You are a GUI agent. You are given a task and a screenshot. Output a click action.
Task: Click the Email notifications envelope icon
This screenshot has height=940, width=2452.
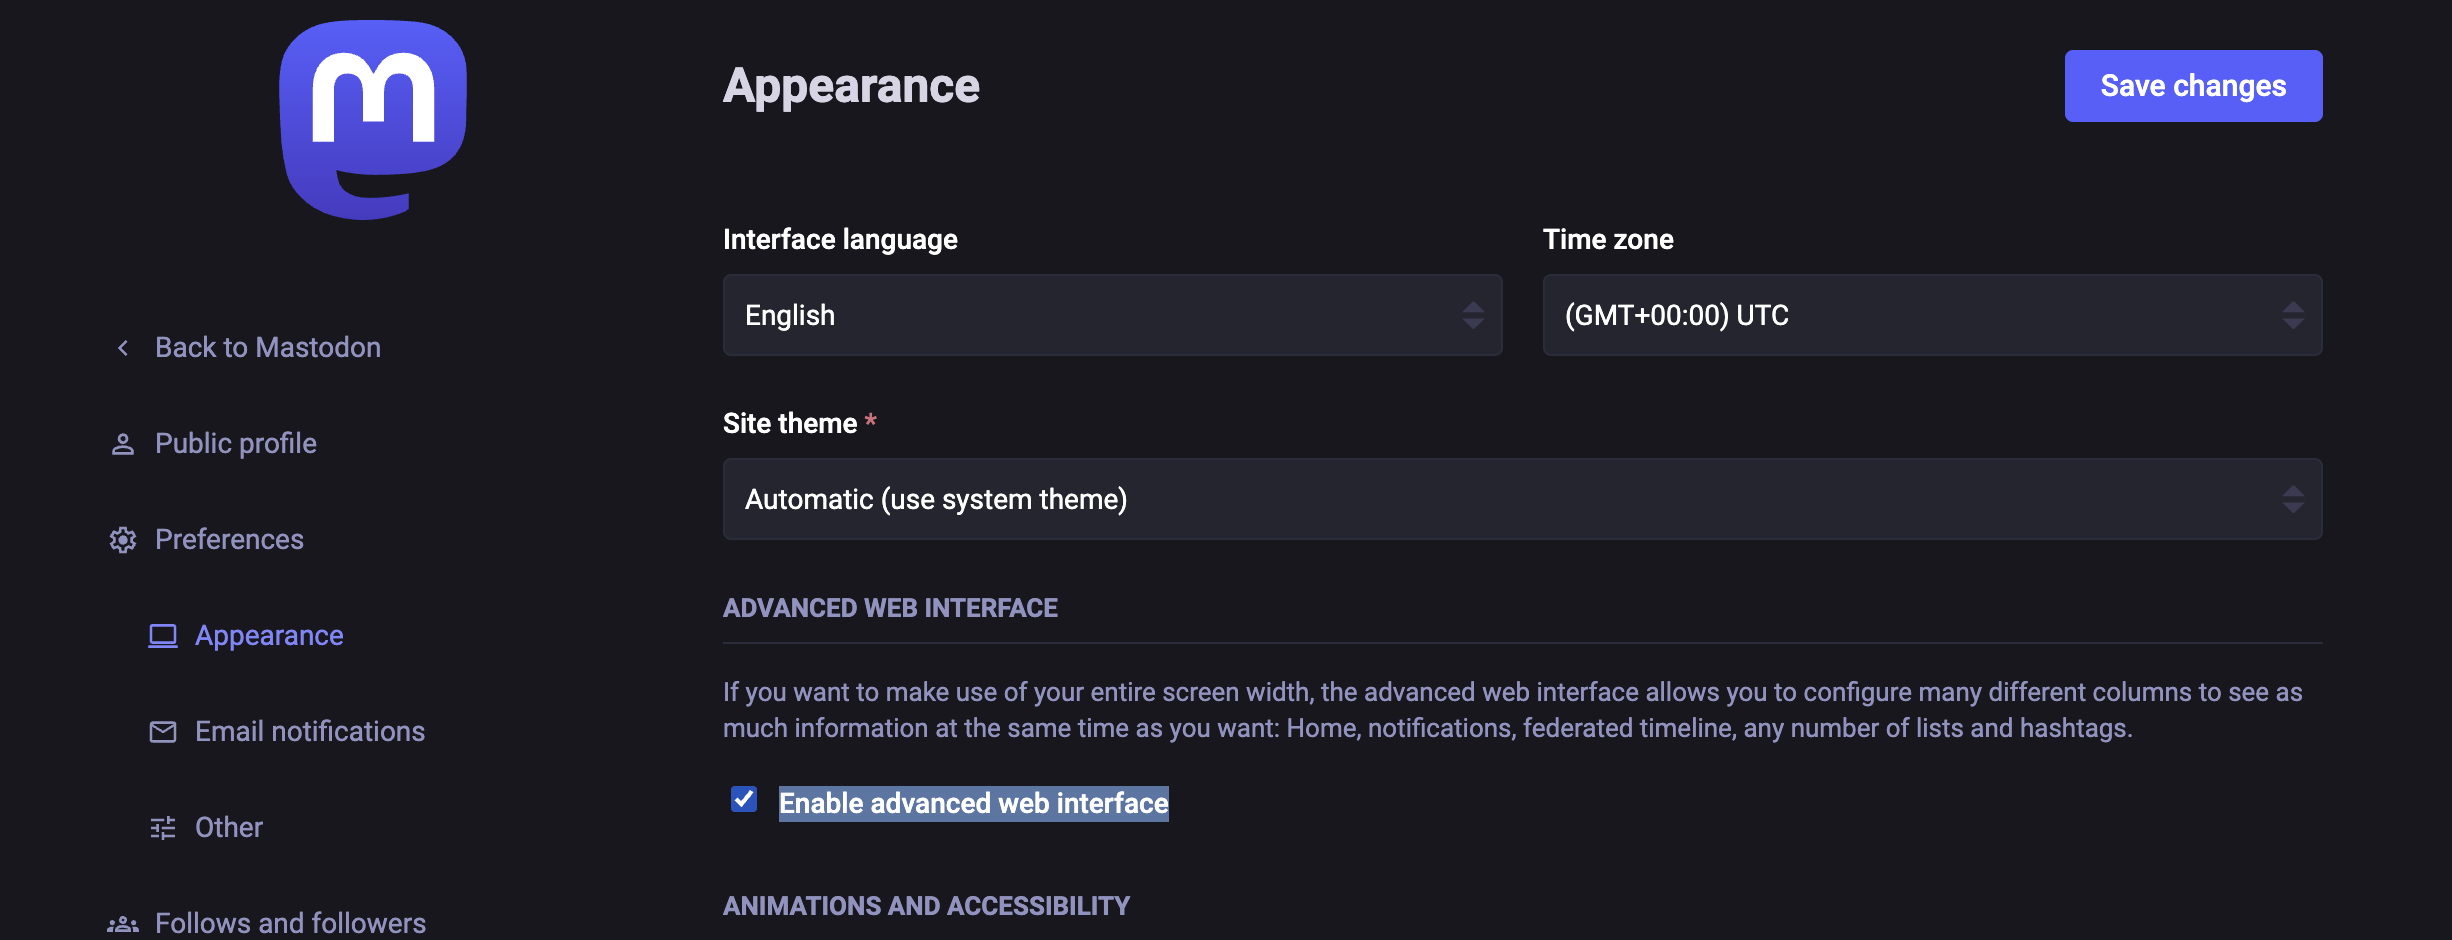[x=162, y=731]
